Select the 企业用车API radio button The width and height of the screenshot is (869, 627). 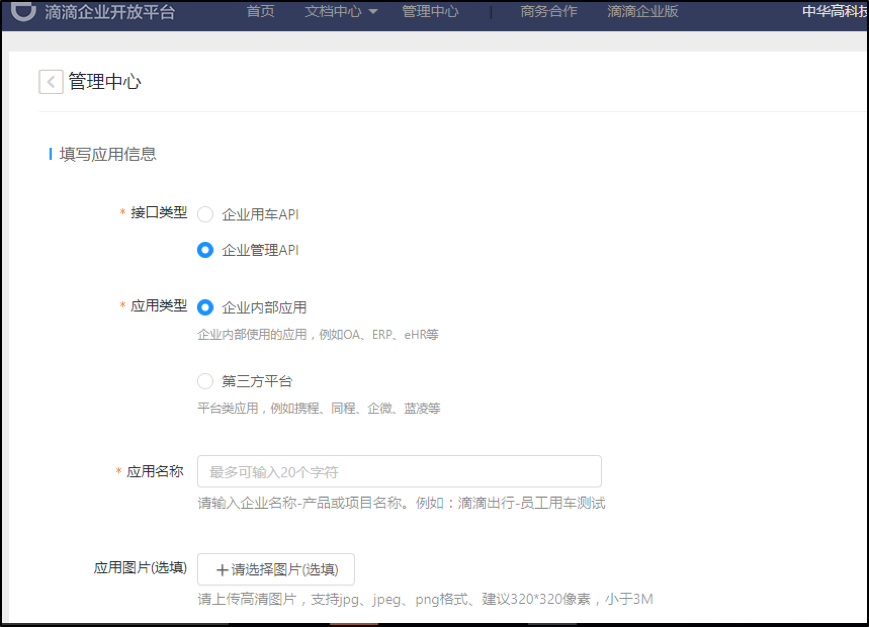tap(205, 214)
